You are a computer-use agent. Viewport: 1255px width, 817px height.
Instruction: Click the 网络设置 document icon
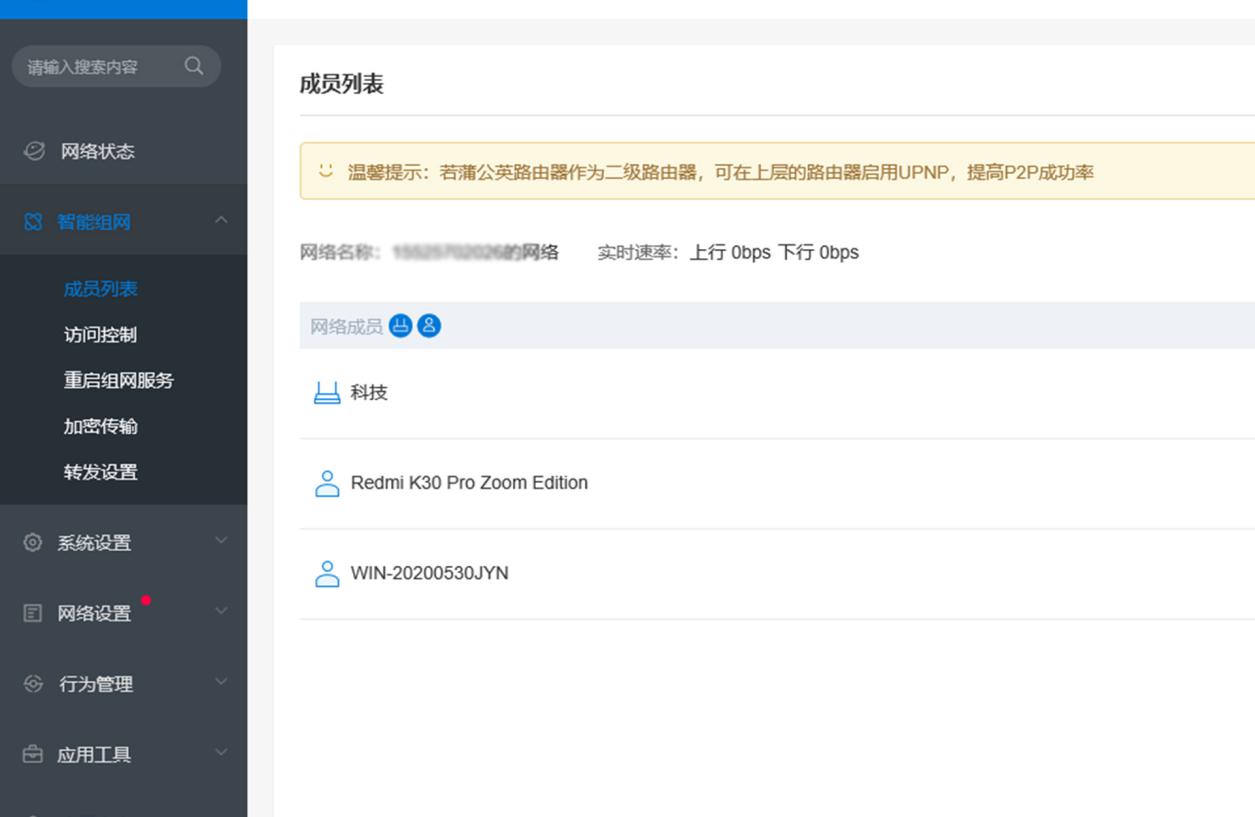[34, 613]
